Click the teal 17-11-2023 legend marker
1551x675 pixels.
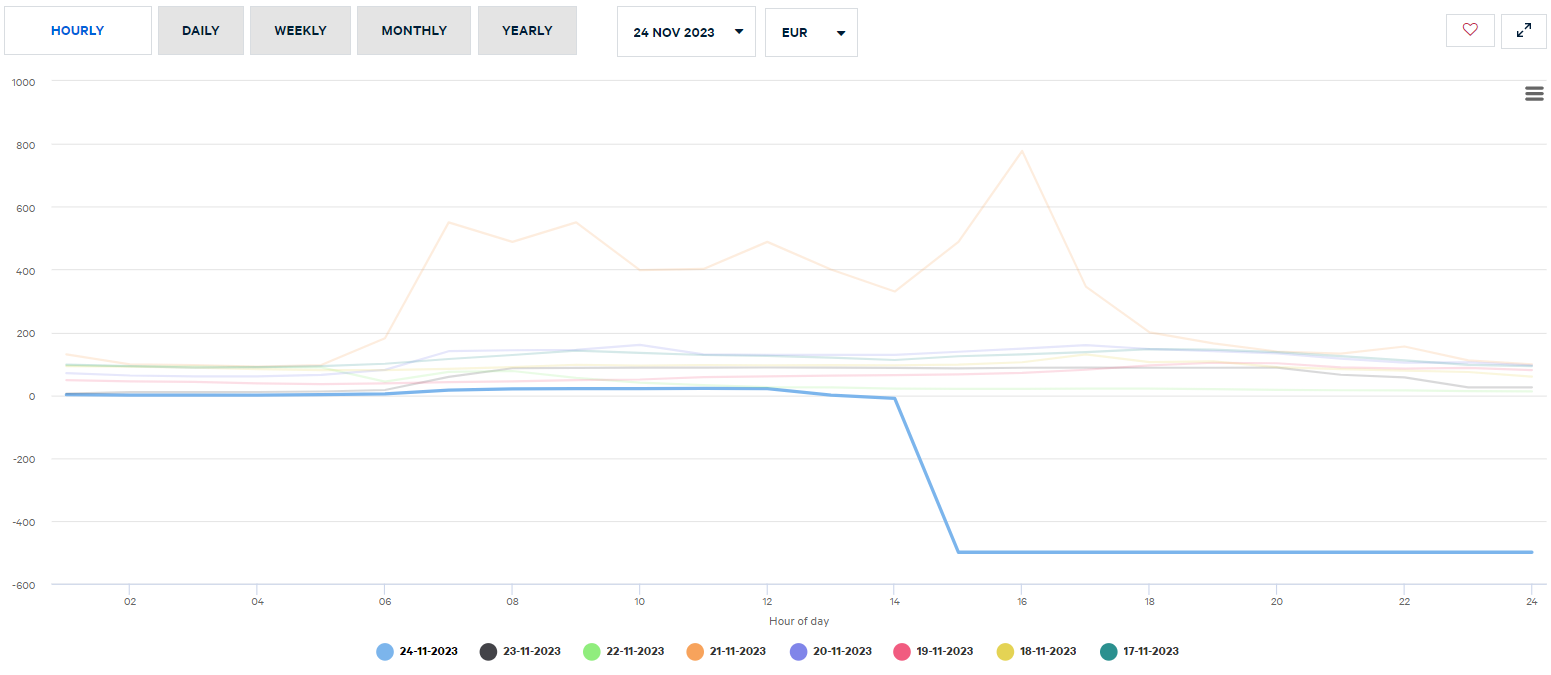coord(1108,651)
